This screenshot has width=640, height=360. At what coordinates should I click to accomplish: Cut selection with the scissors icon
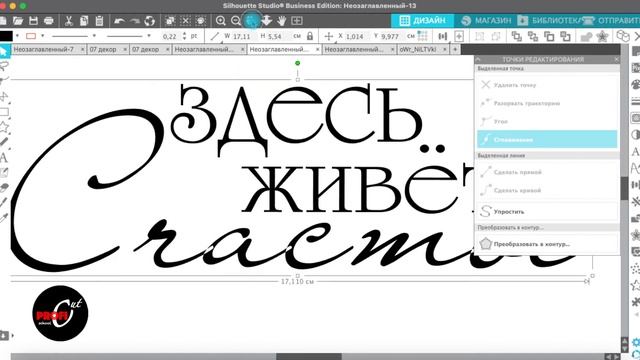69,21
